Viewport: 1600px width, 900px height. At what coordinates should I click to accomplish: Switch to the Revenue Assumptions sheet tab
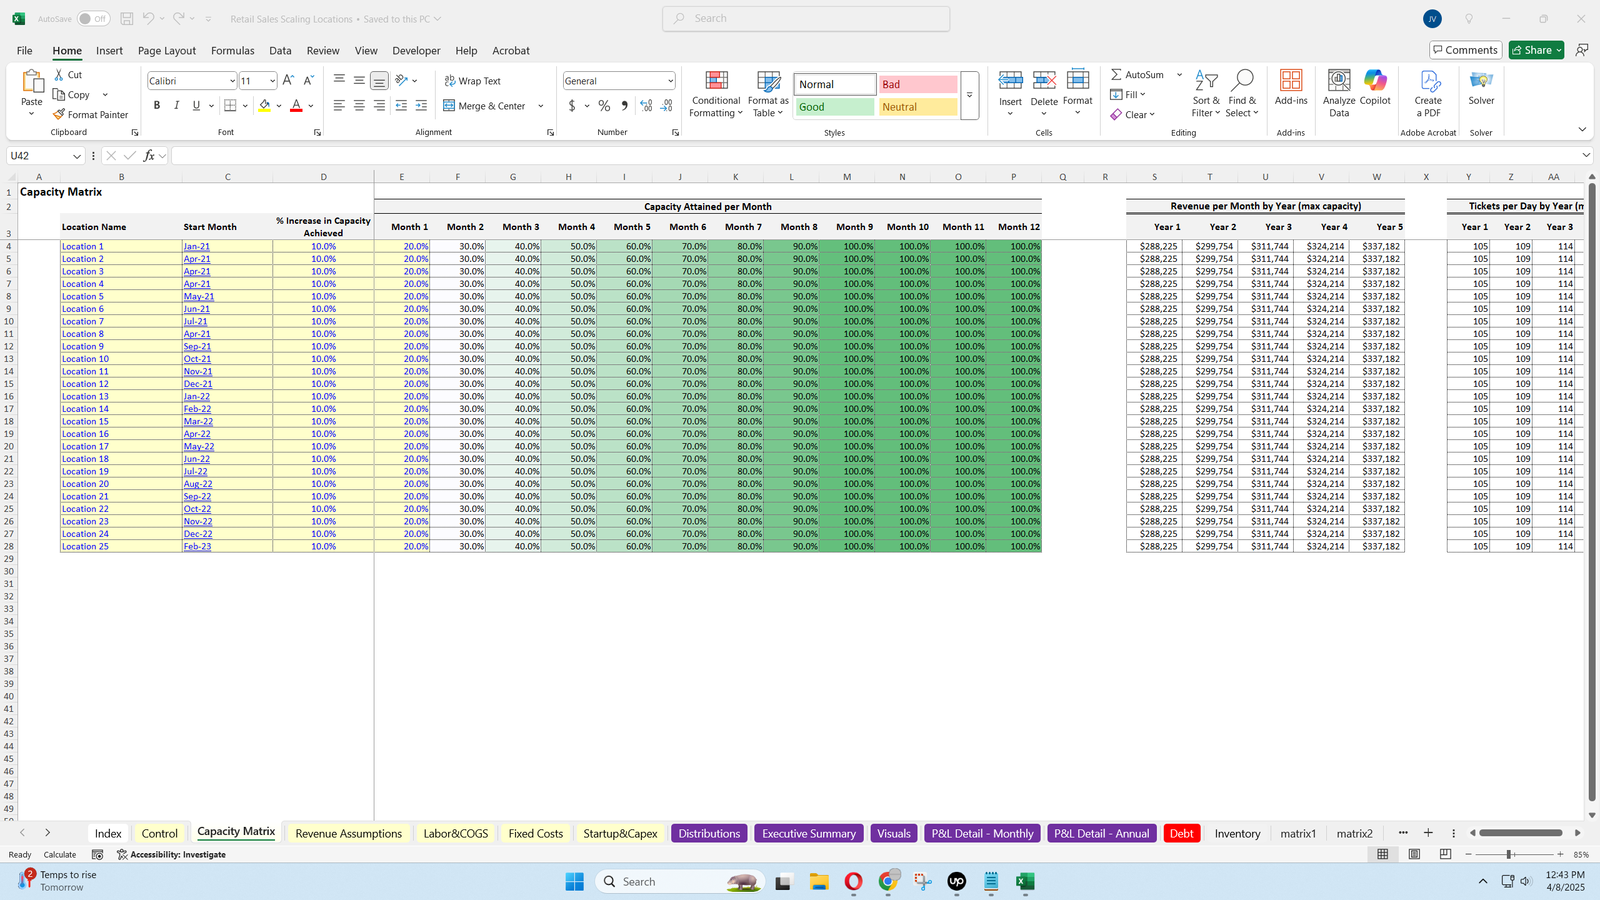(348, 834)
